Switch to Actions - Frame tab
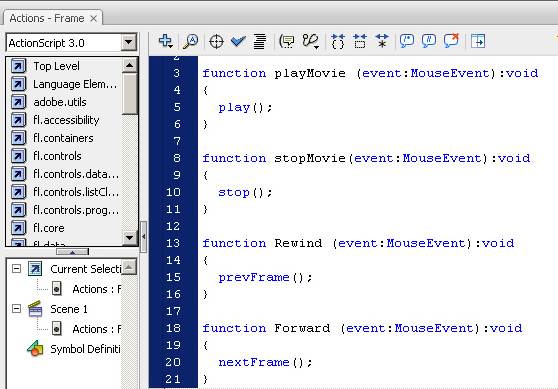Screen dimensions: 558x389 click(x=47, y=18)
